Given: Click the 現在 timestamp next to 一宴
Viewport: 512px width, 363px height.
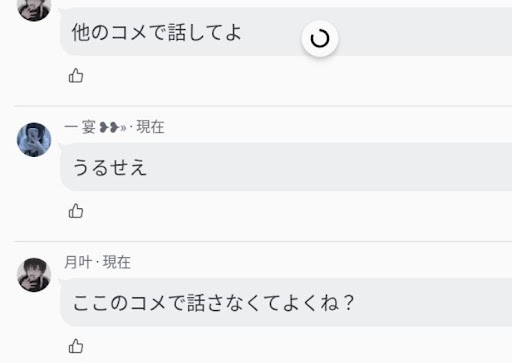Looking at the screenshot, I should (x=150, y=127).
